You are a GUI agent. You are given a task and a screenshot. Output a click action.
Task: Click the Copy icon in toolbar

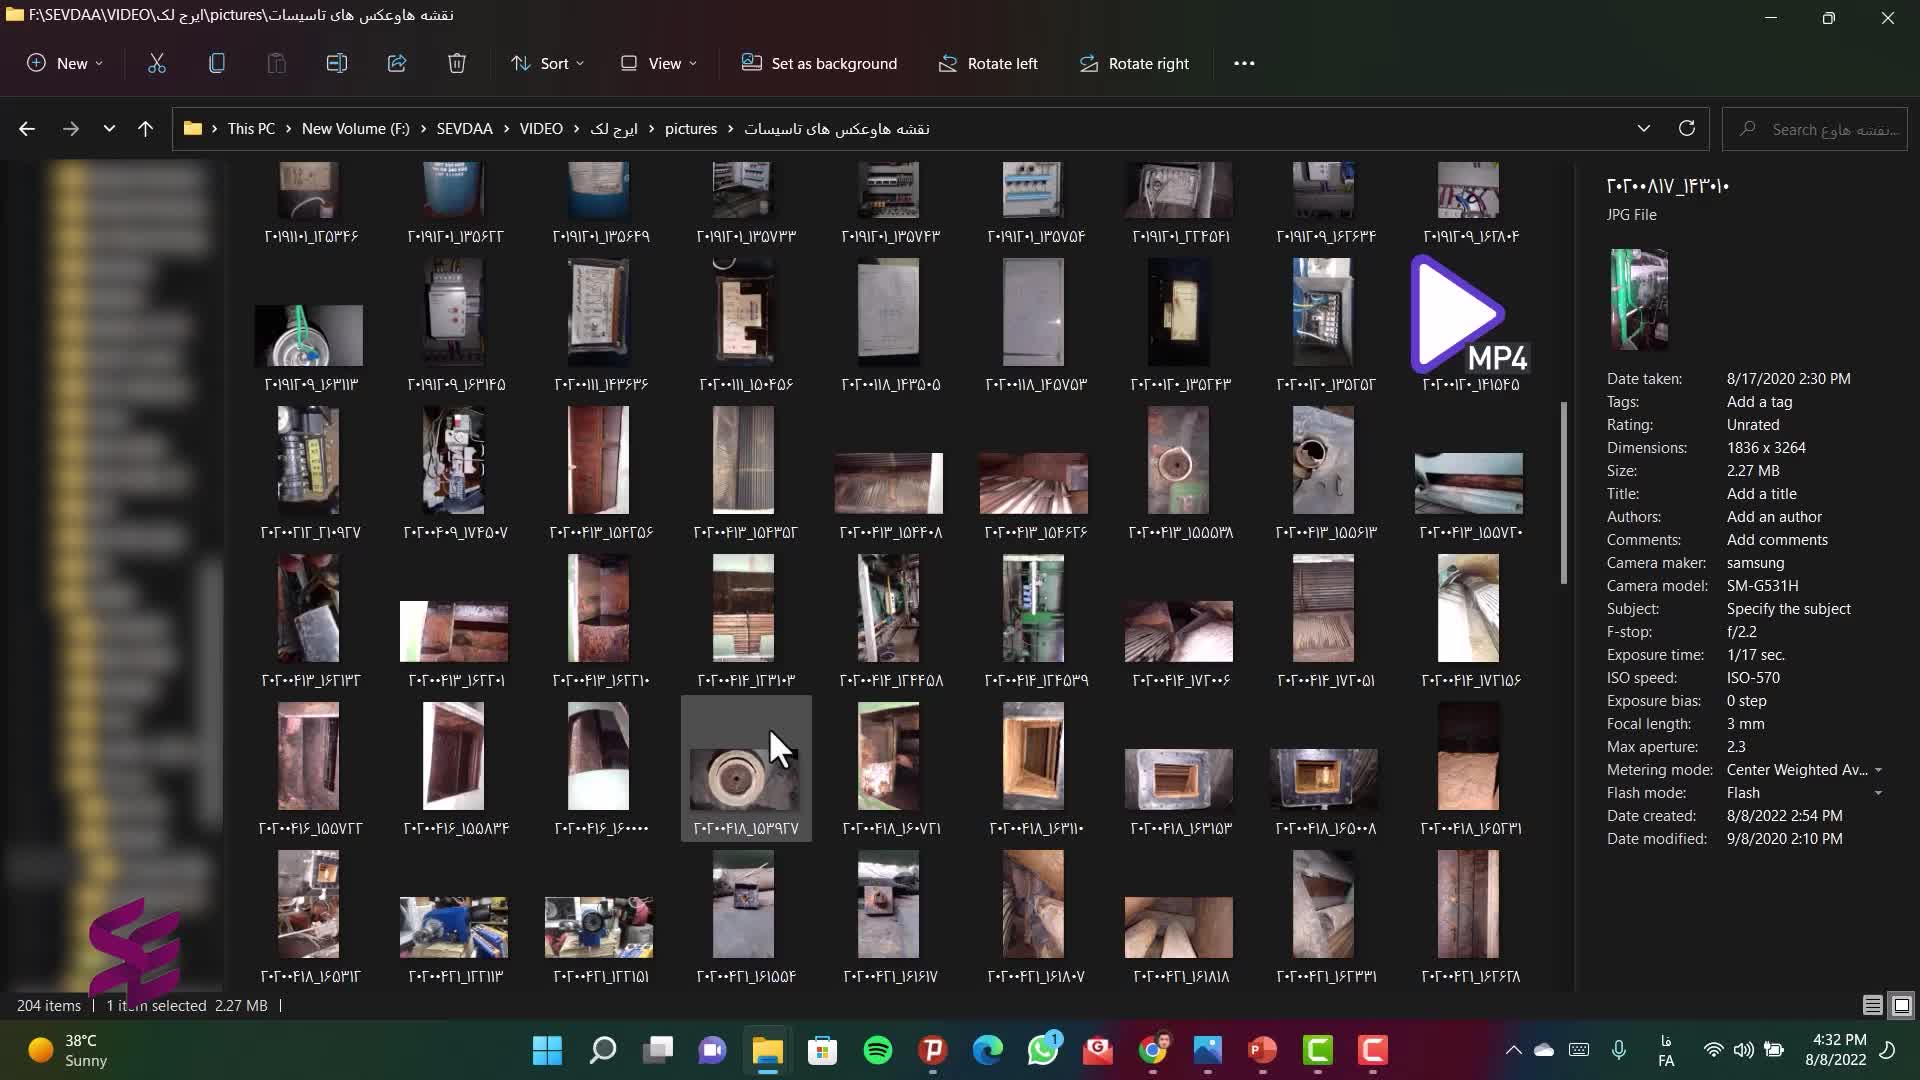[x=217, y=63]
